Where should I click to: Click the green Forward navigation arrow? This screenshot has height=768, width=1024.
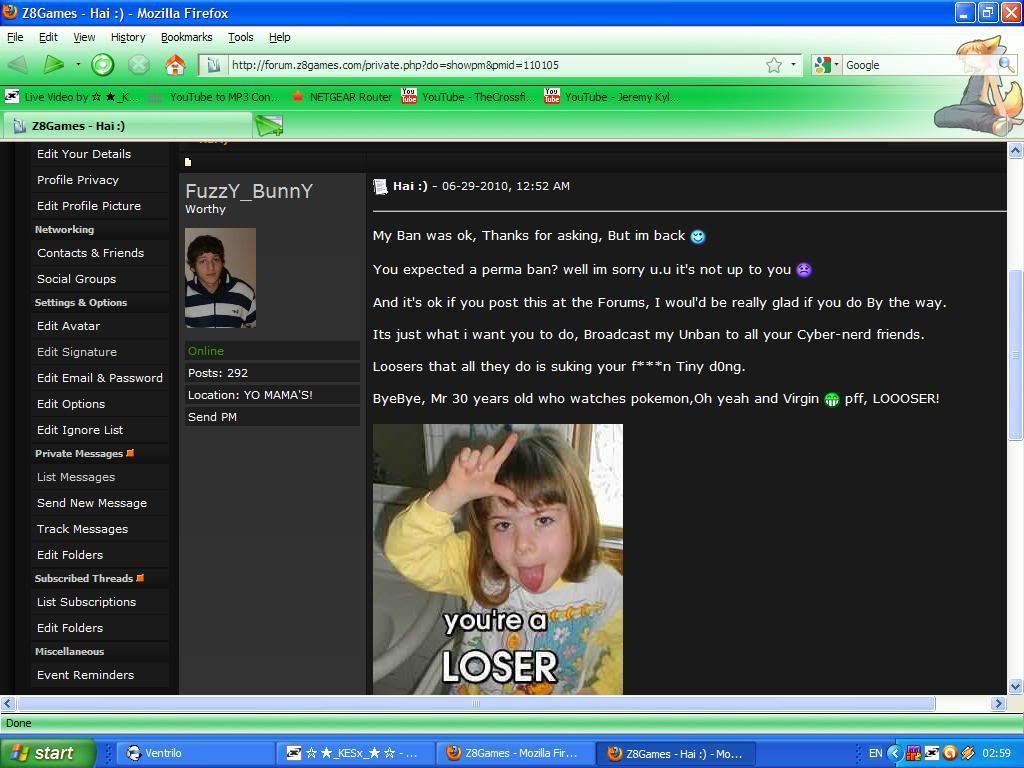[x=53, y=65]
